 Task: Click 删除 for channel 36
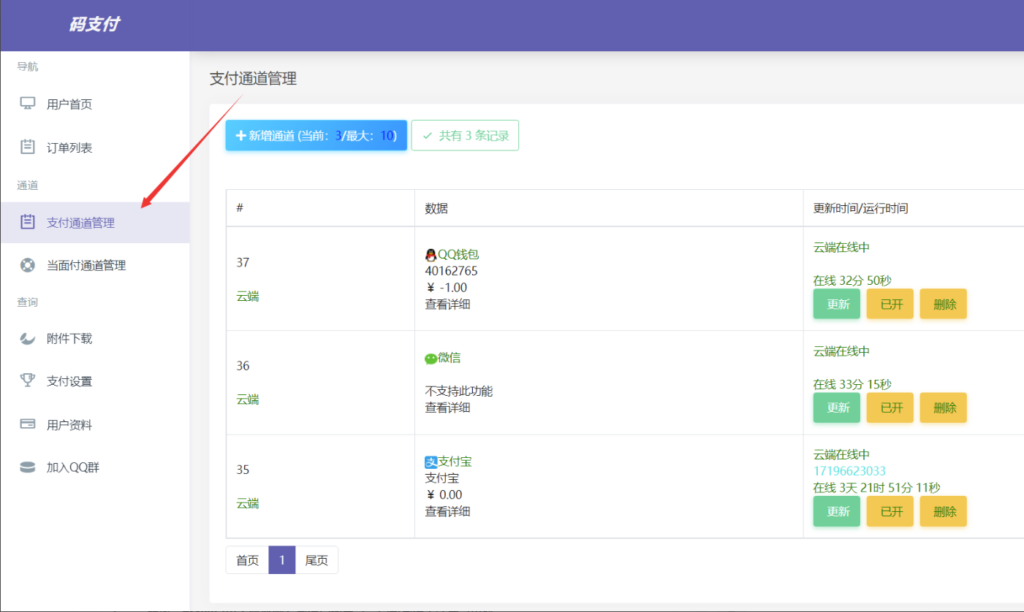point(943,408)
